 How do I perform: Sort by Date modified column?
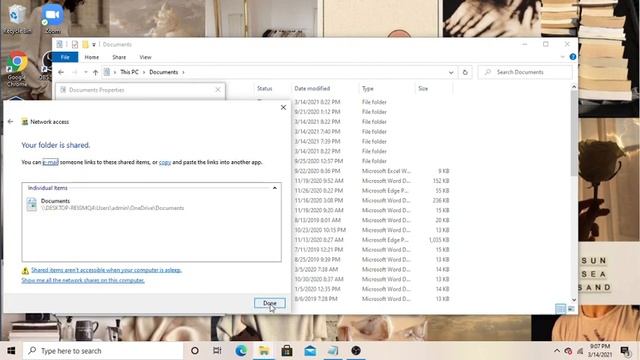click(x=312, y=89)
